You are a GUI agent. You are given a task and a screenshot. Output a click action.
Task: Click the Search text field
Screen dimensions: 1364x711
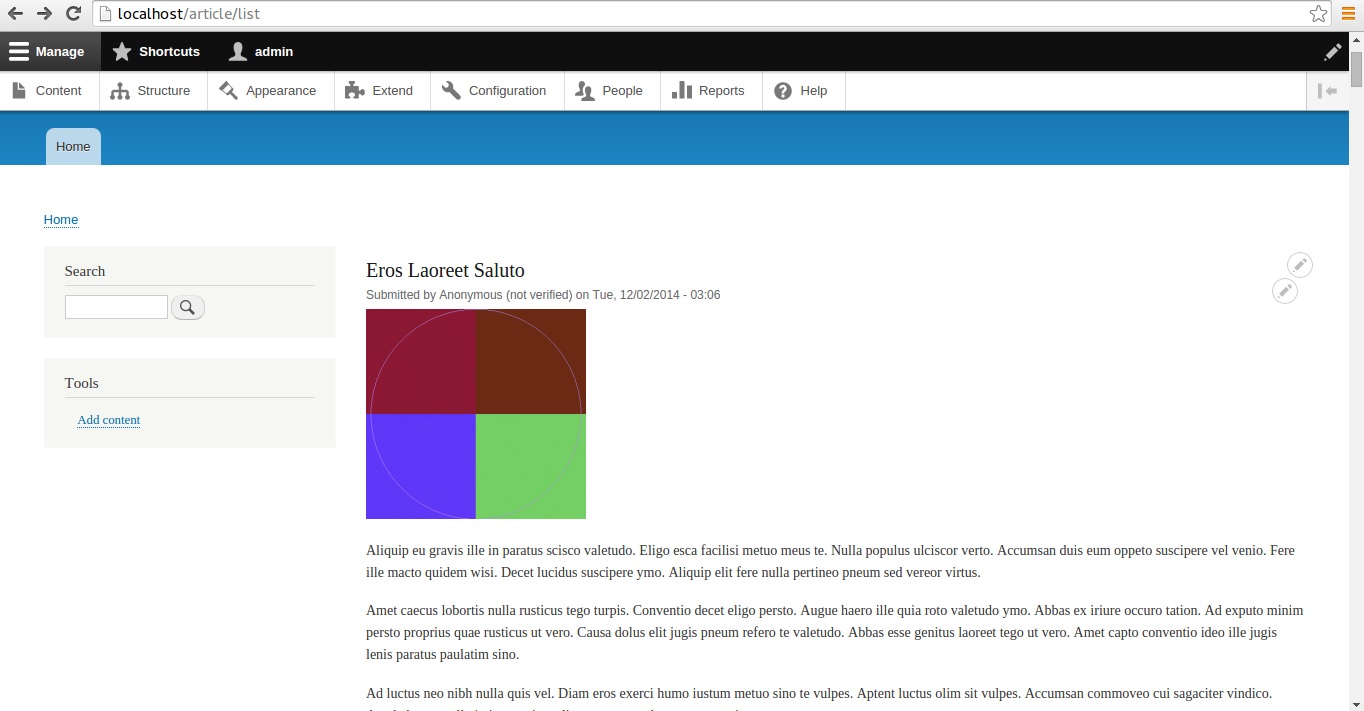click(x=116, y=307)
